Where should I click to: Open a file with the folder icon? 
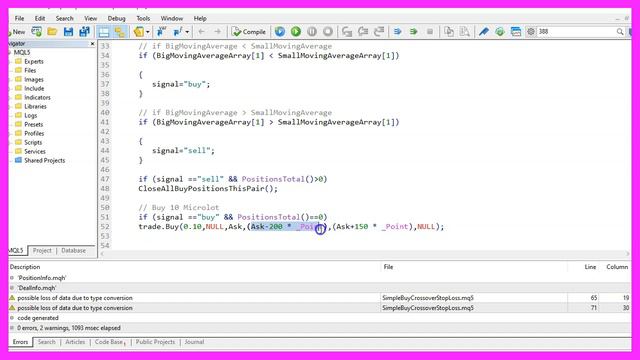[52, 31]
